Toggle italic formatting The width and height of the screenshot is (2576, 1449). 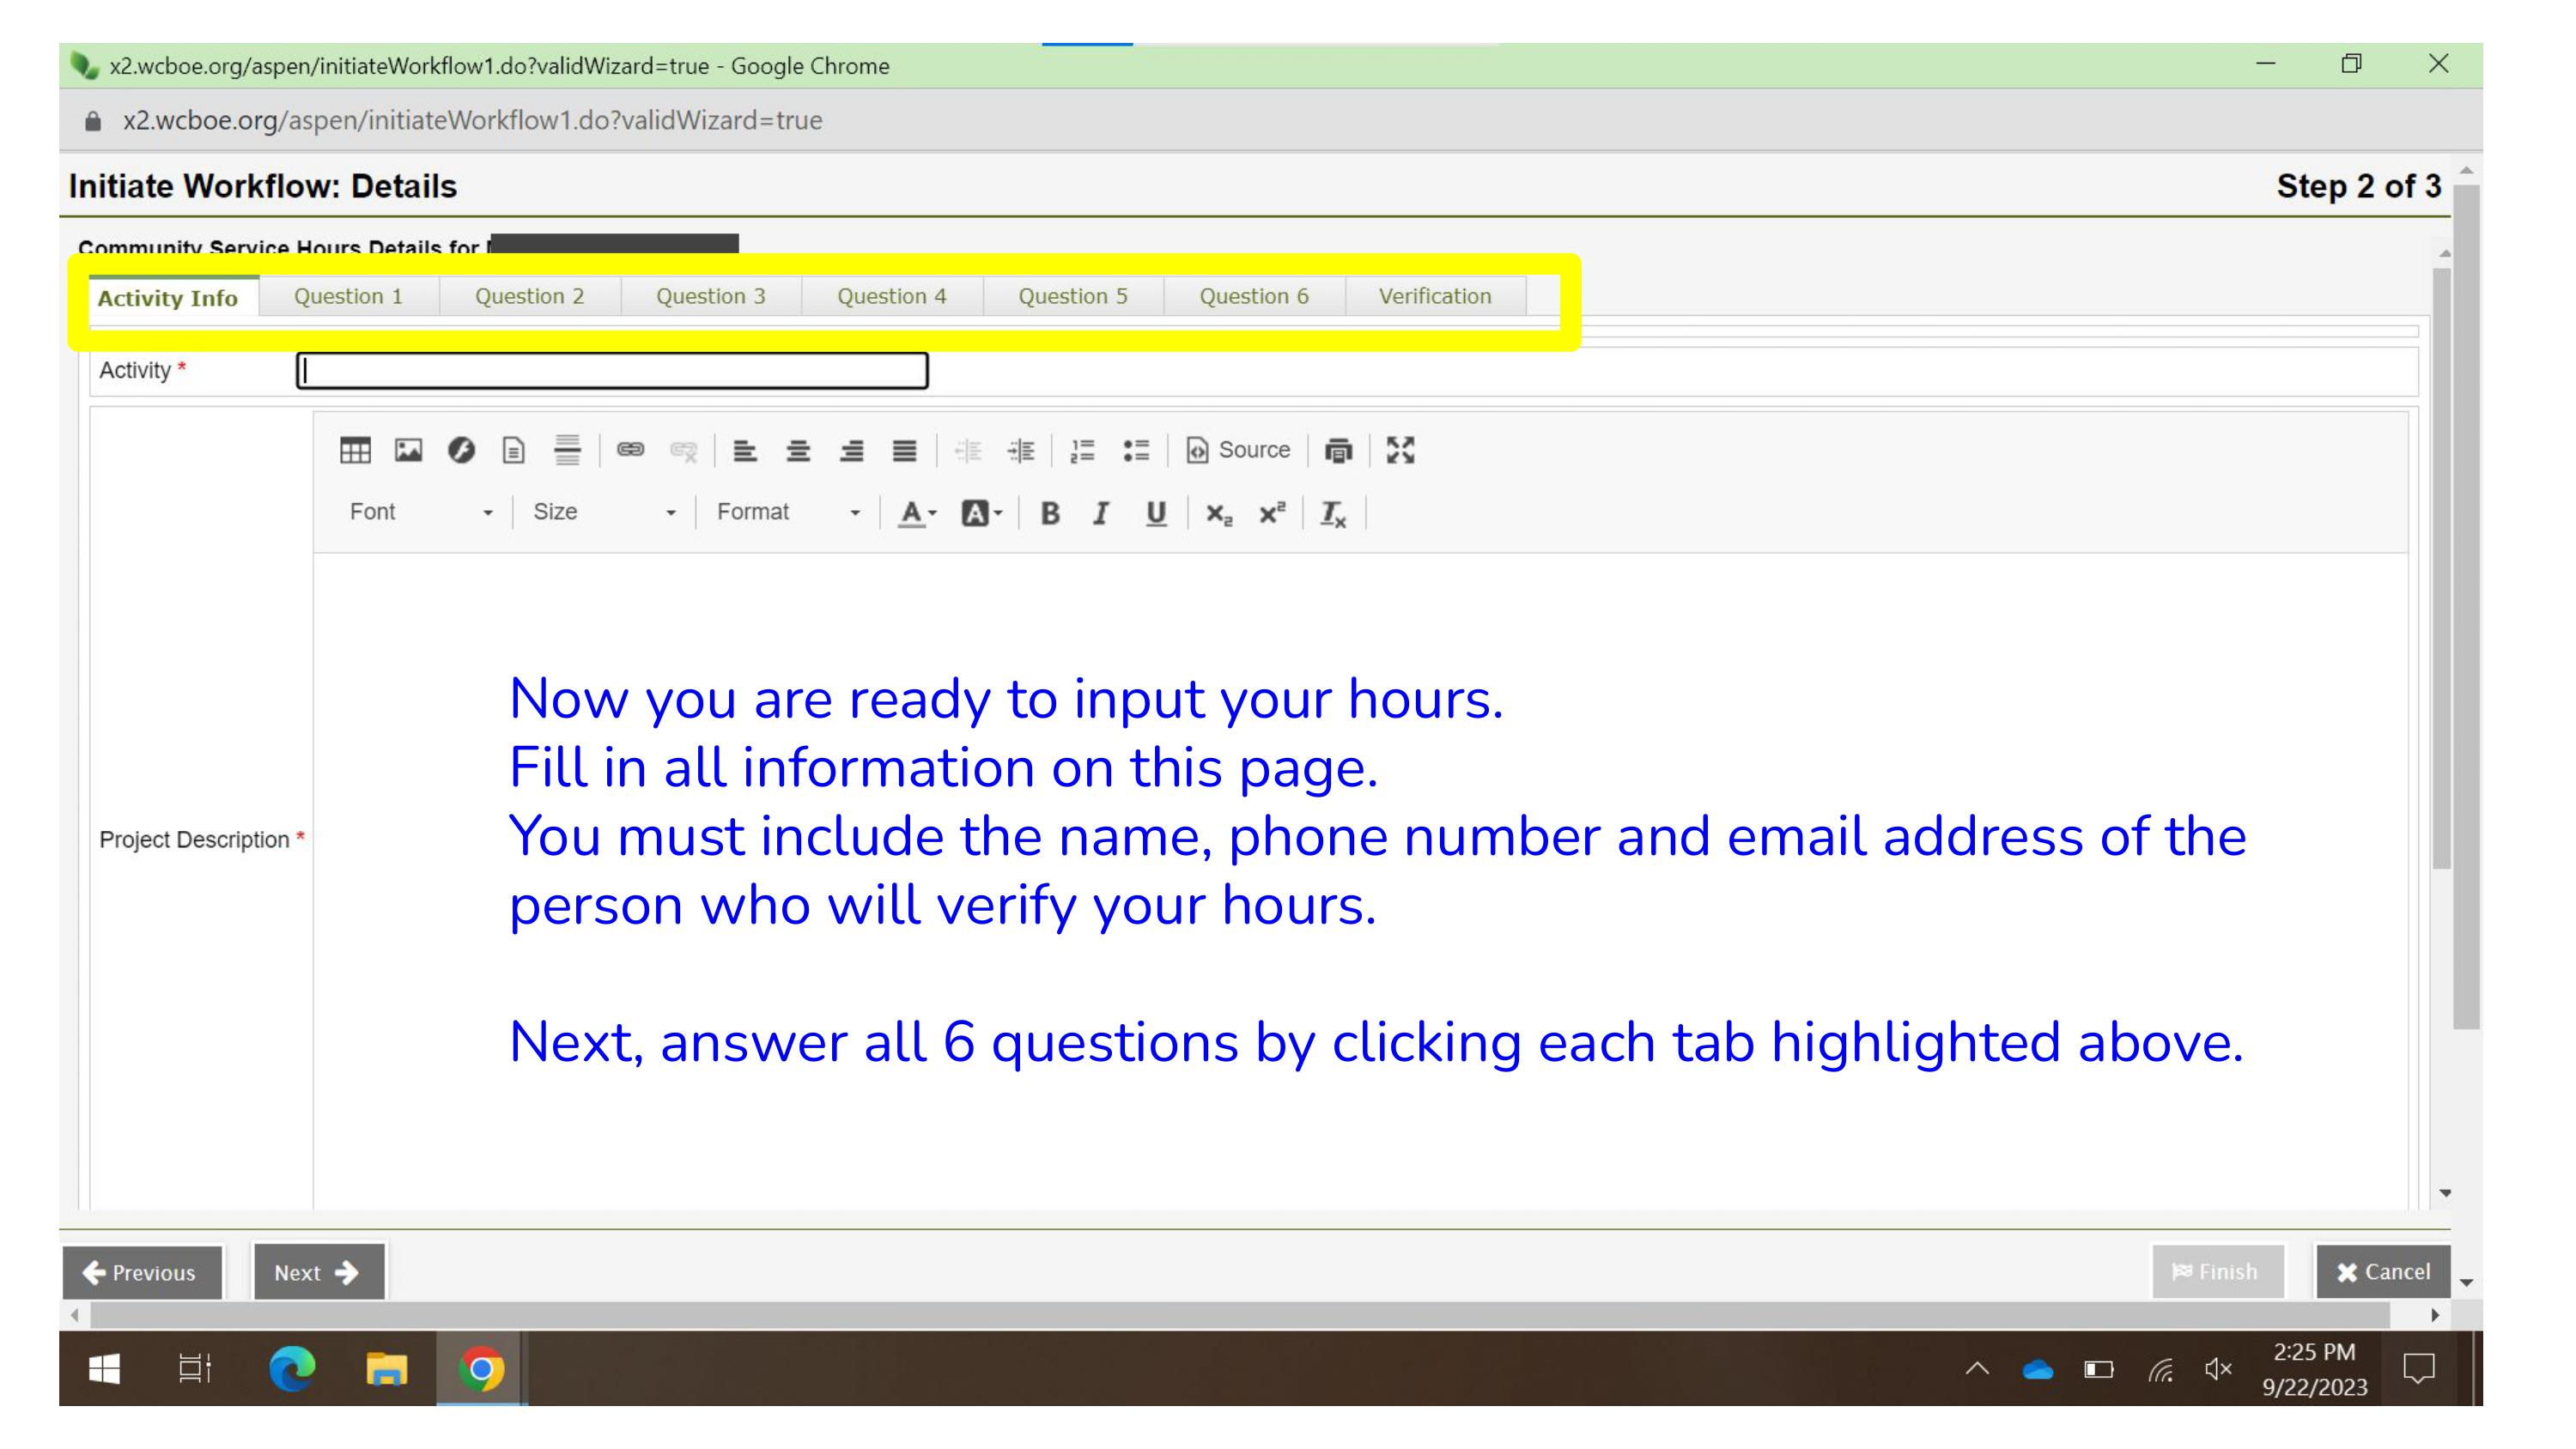pyautogui.click(x=1101, y=514)
